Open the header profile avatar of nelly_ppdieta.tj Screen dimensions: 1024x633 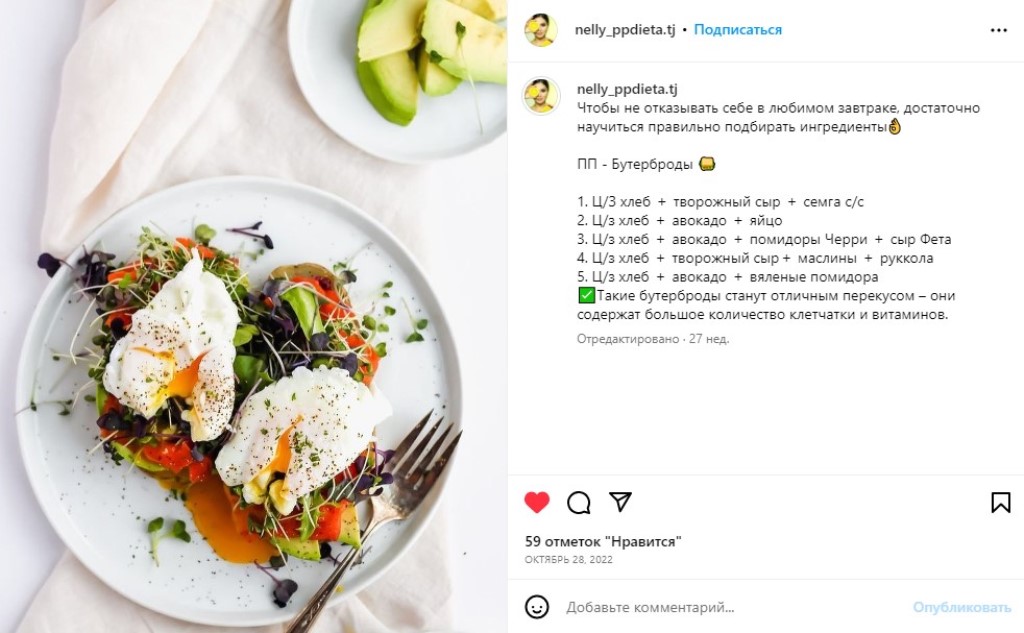tap(541, 30)
